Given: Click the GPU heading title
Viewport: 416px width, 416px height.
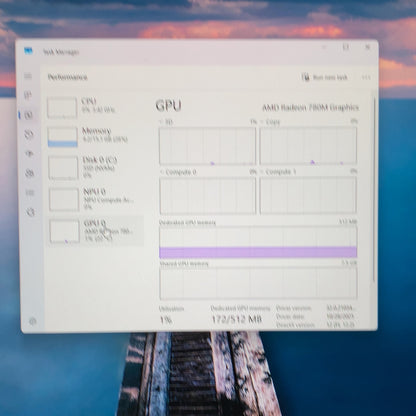Looking at the screenshot, I should (168, 106).
